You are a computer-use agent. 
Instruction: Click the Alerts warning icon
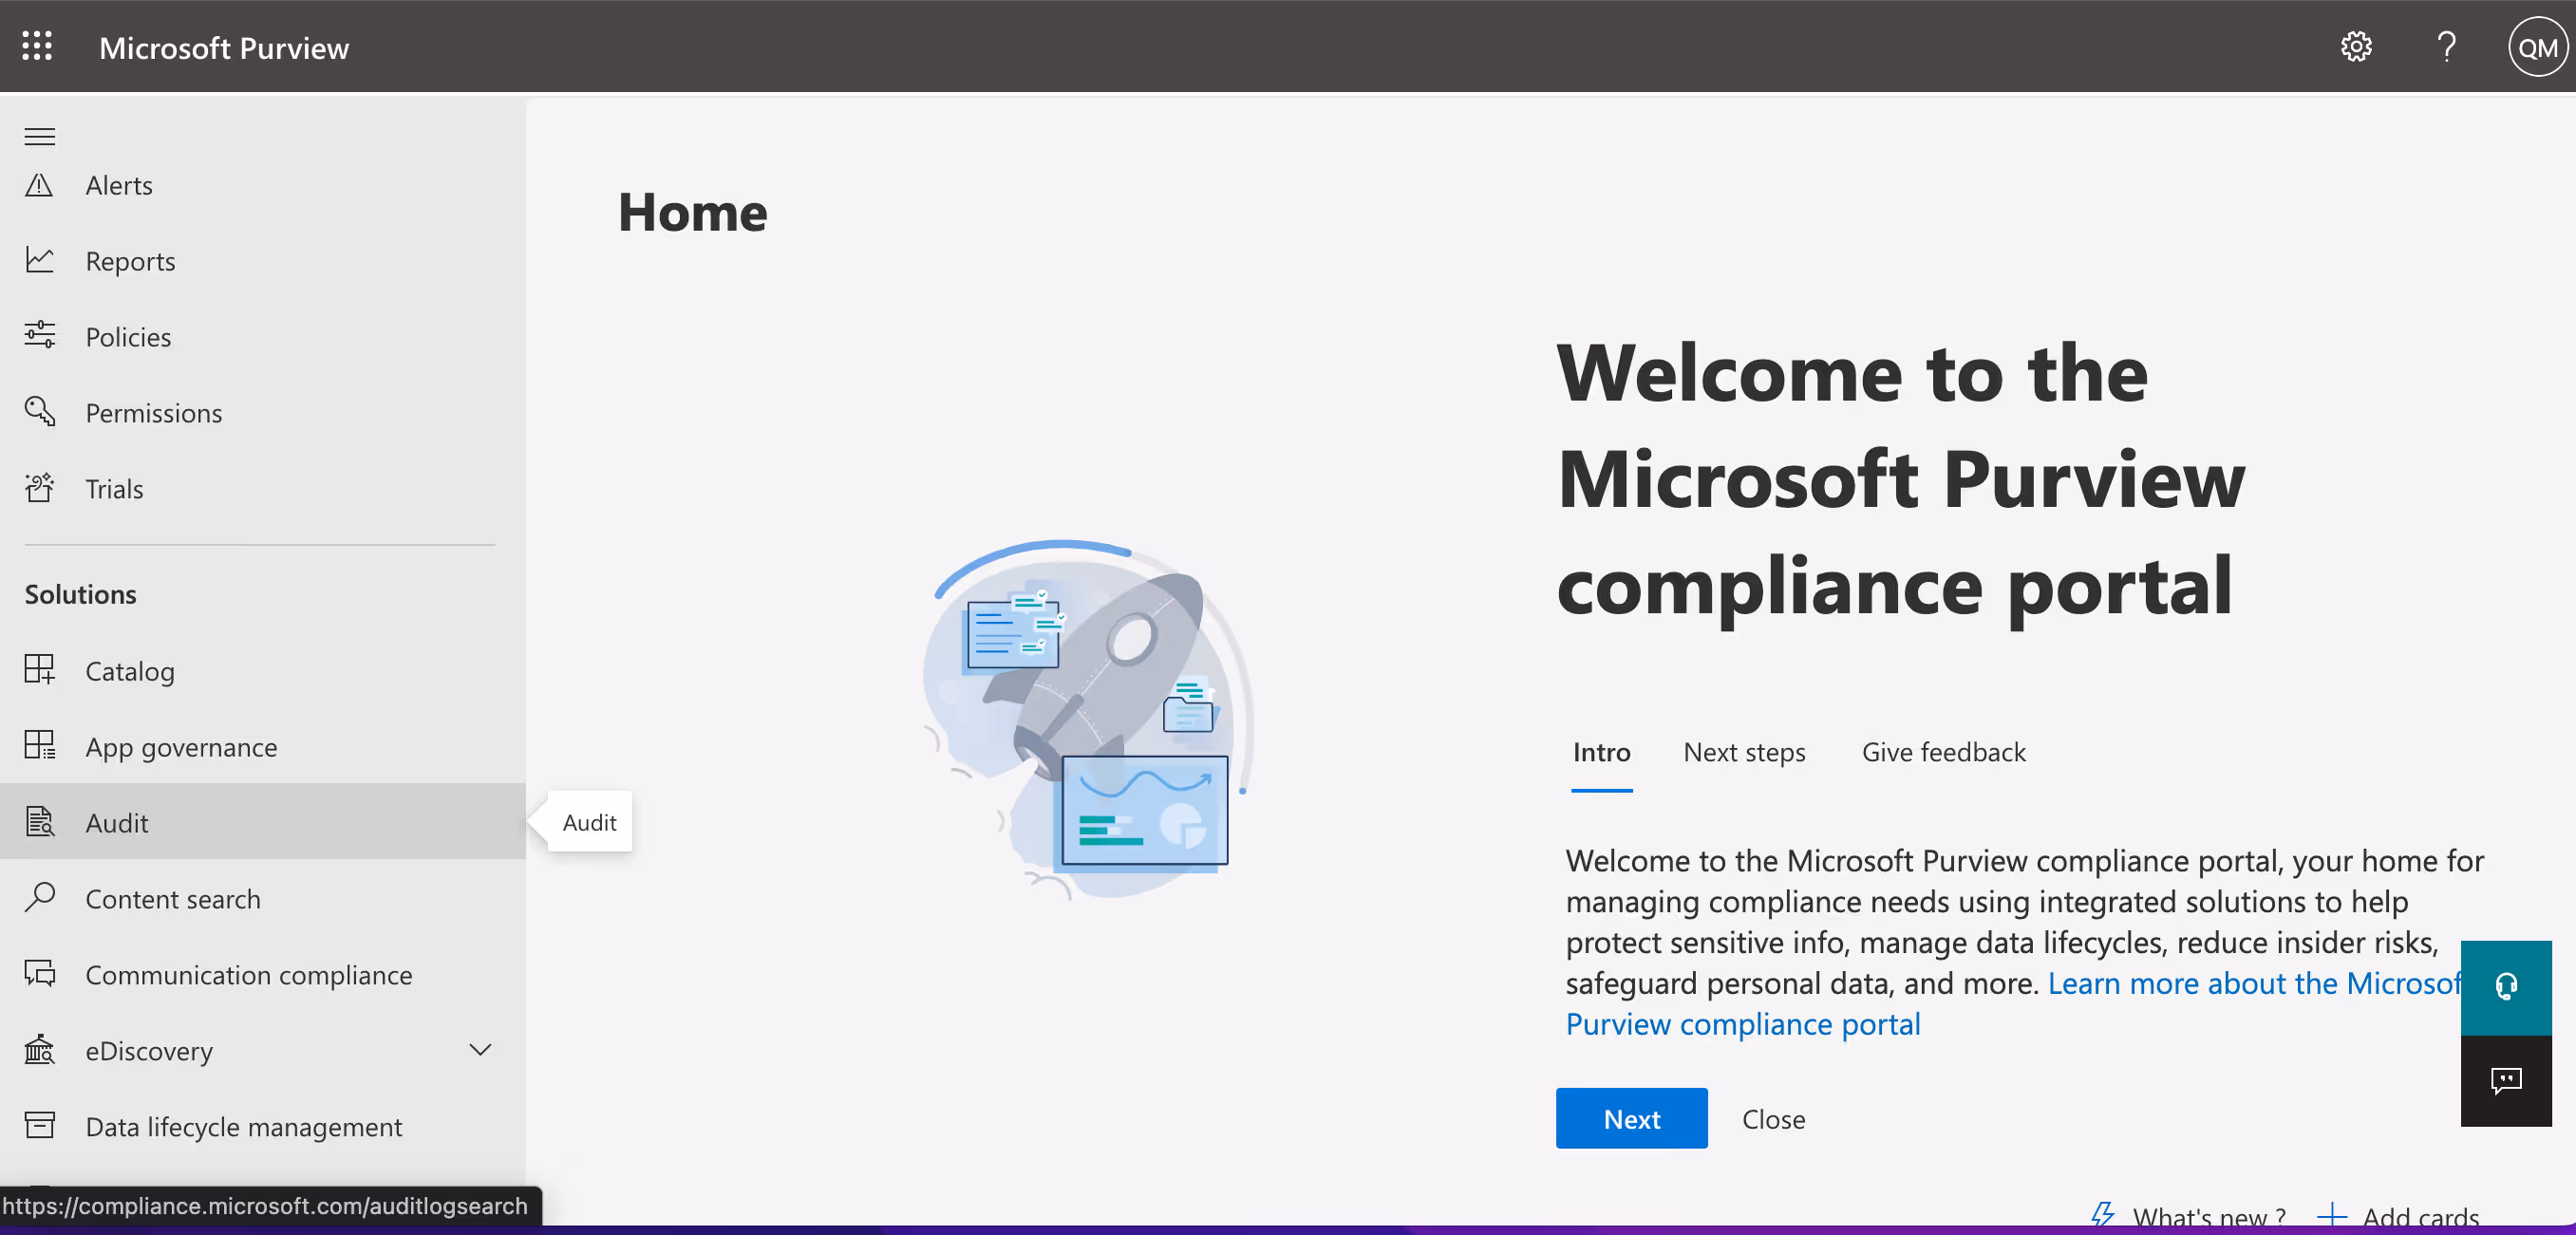point(39,185)
